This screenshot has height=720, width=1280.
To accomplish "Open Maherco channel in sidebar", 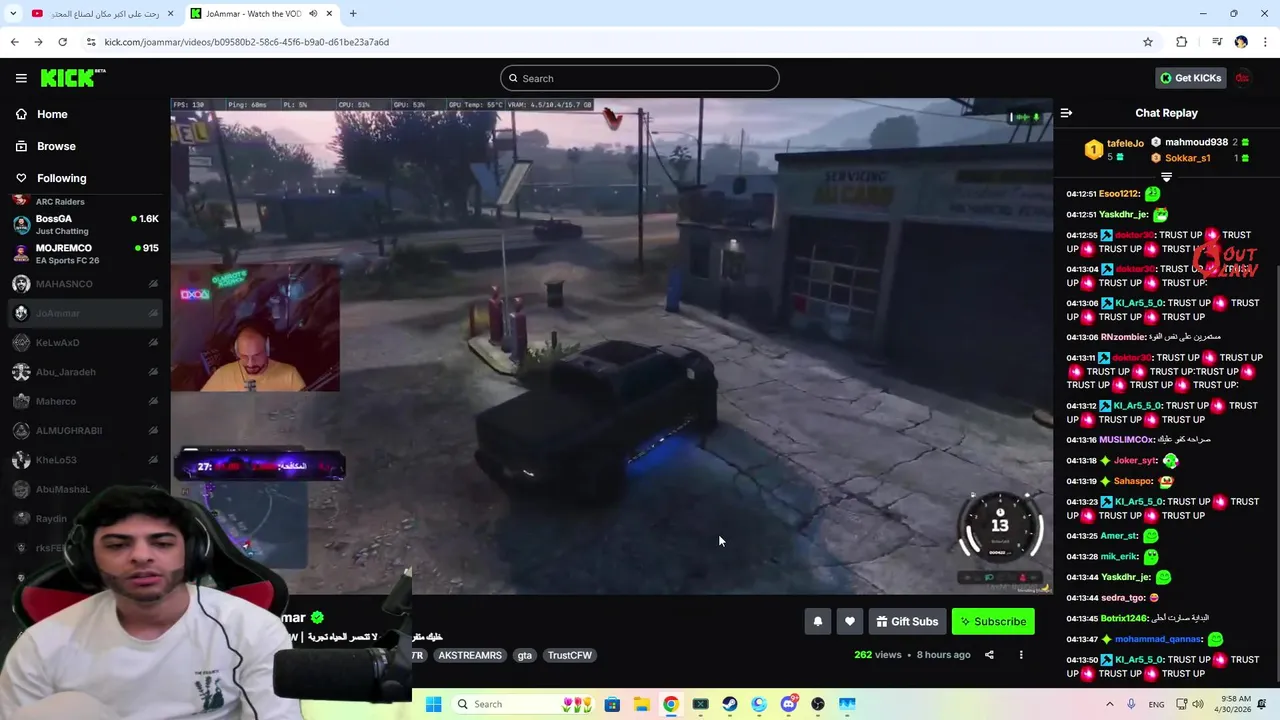I will click(85, 401).
